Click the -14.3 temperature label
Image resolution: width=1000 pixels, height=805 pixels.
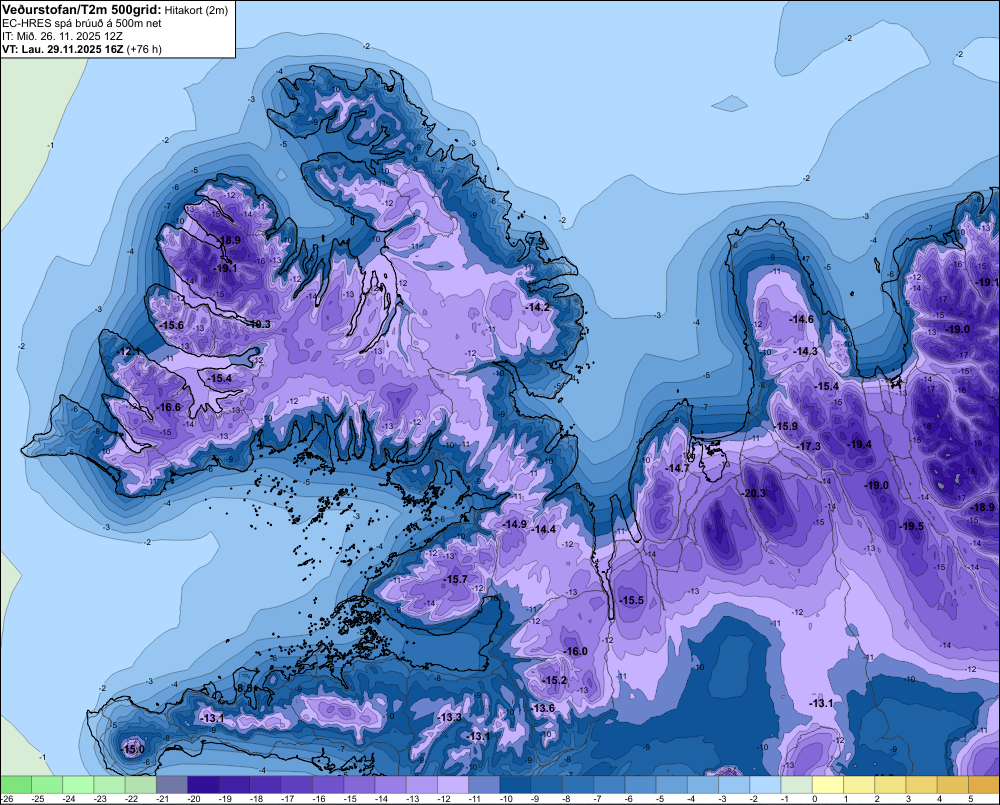click(x=805, y=351)
